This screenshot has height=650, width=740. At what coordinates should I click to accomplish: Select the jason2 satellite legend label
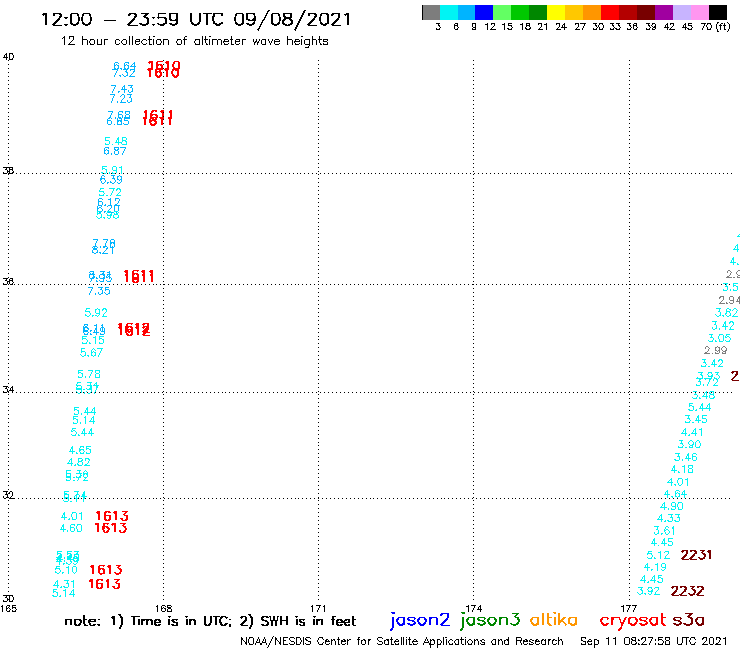click(x=420, y=620)
